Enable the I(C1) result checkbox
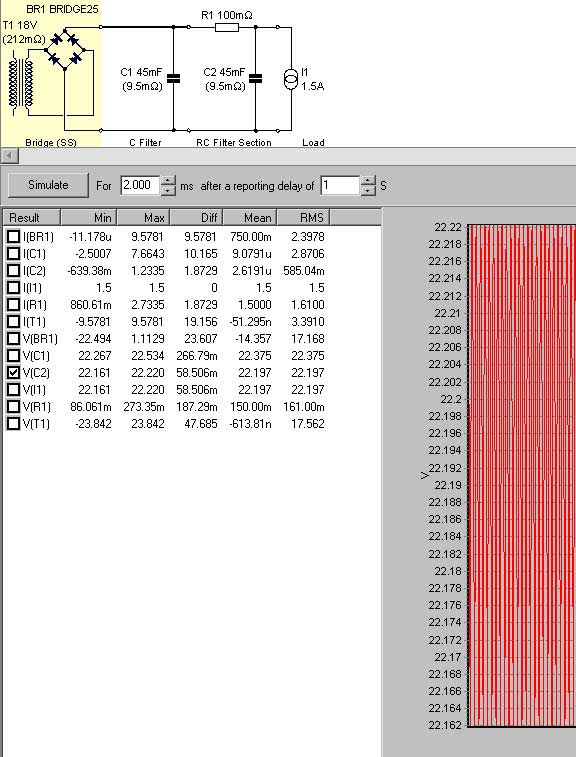This screenshot has height=757, width=576. (14, 253)
